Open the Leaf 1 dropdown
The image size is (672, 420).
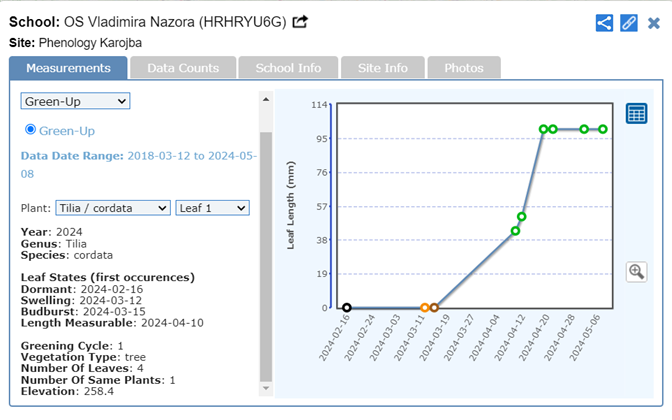[212, 207]
